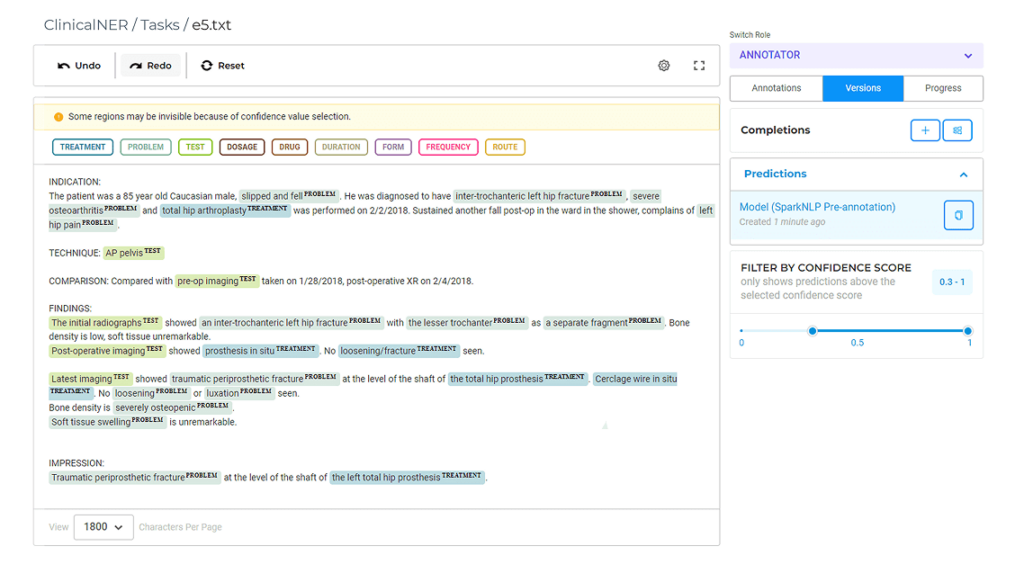This screenshot has width=1024, height=564.
Task: Open the Switch Role ANNOTATOR dropdown
Action: pyautogui.click(x=856, y=55)
